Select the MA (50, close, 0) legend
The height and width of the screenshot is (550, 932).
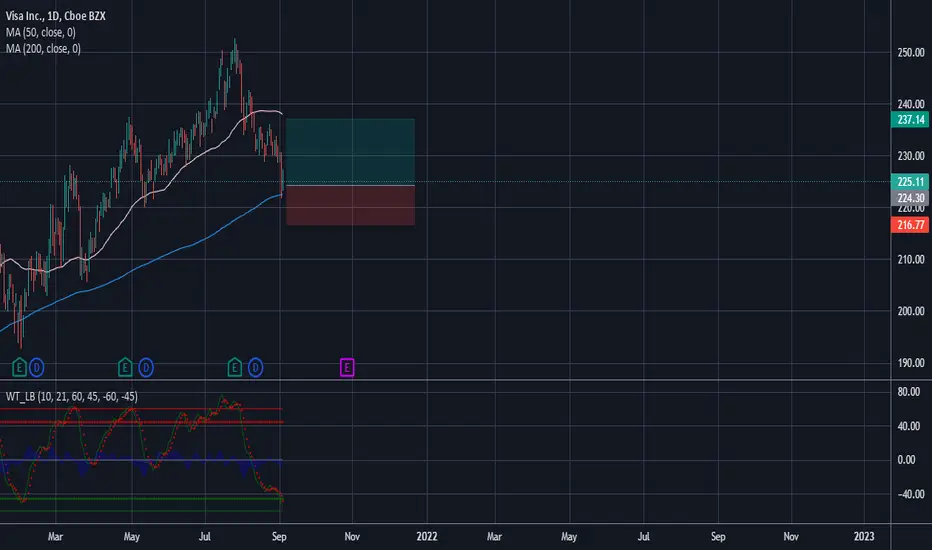point(40,32)
